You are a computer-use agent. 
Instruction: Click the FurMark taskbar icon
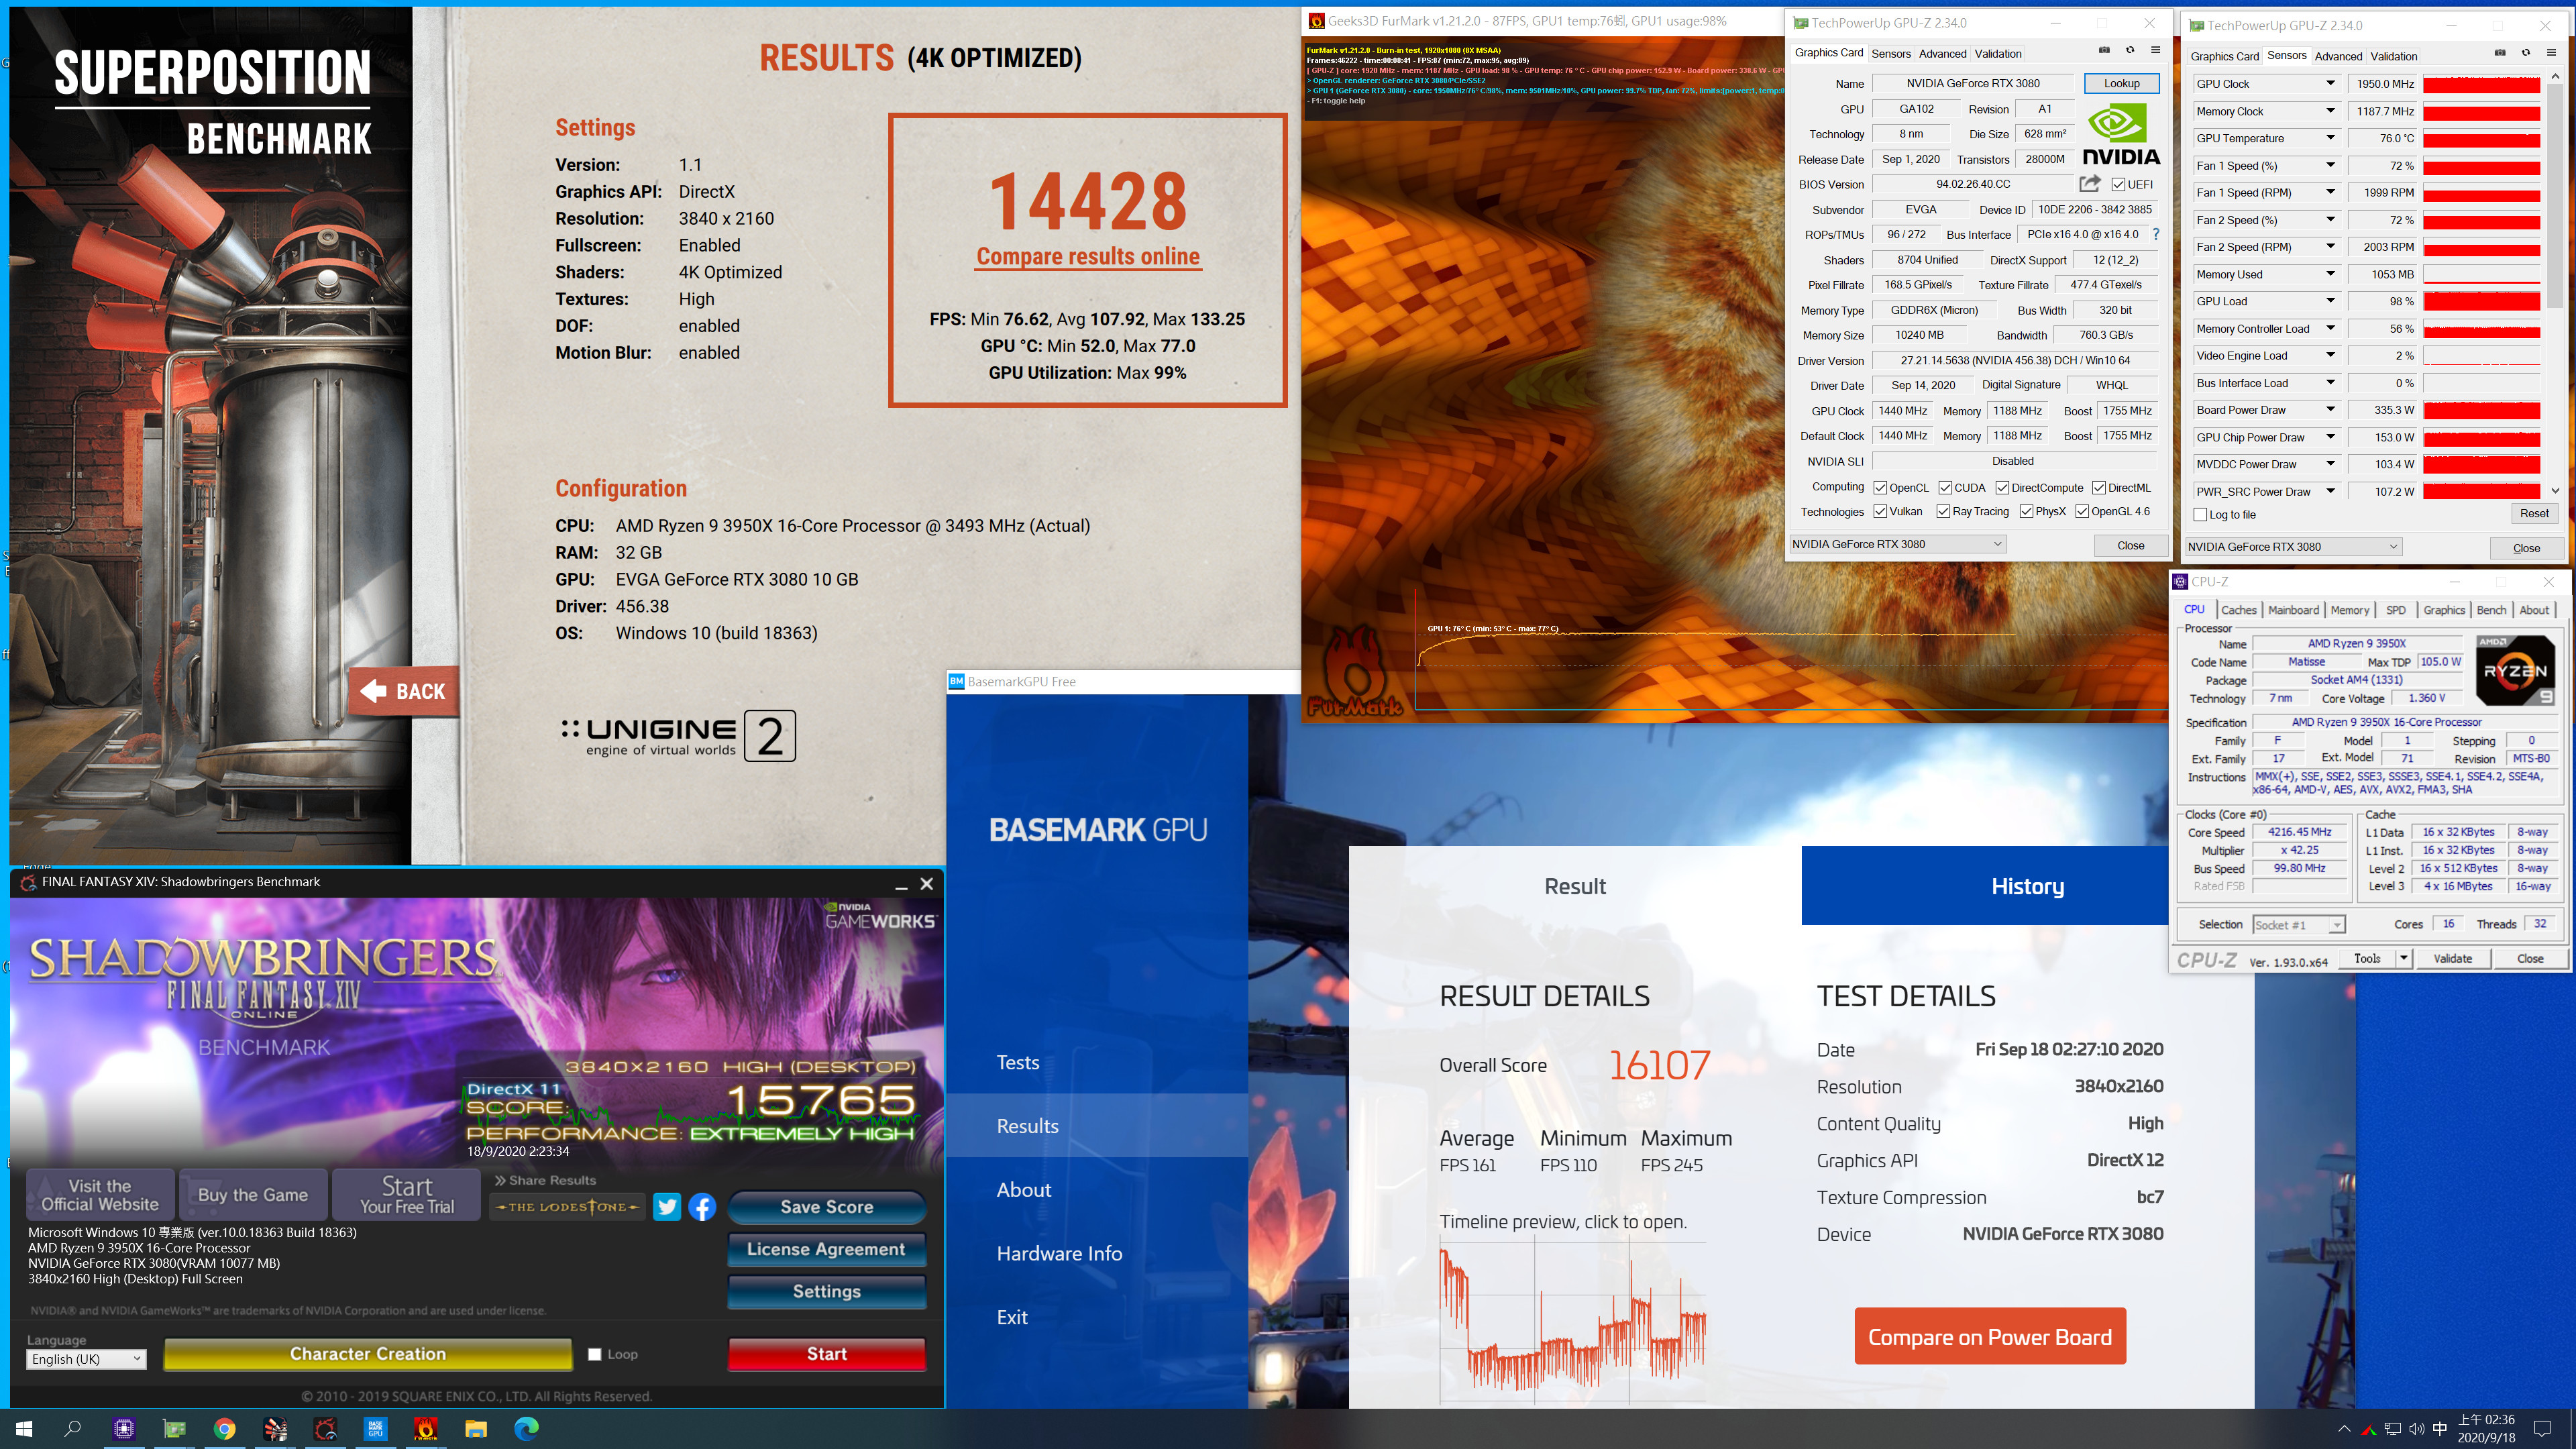[425, 1428]
